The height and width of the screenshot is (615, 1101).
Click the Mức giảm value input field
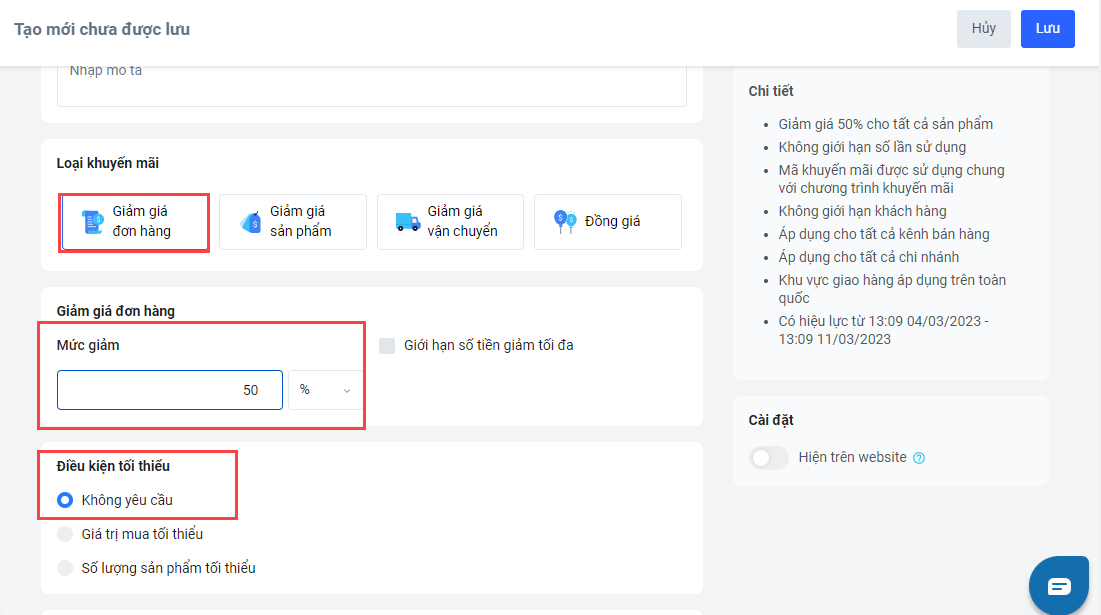[x=169, y=390]
